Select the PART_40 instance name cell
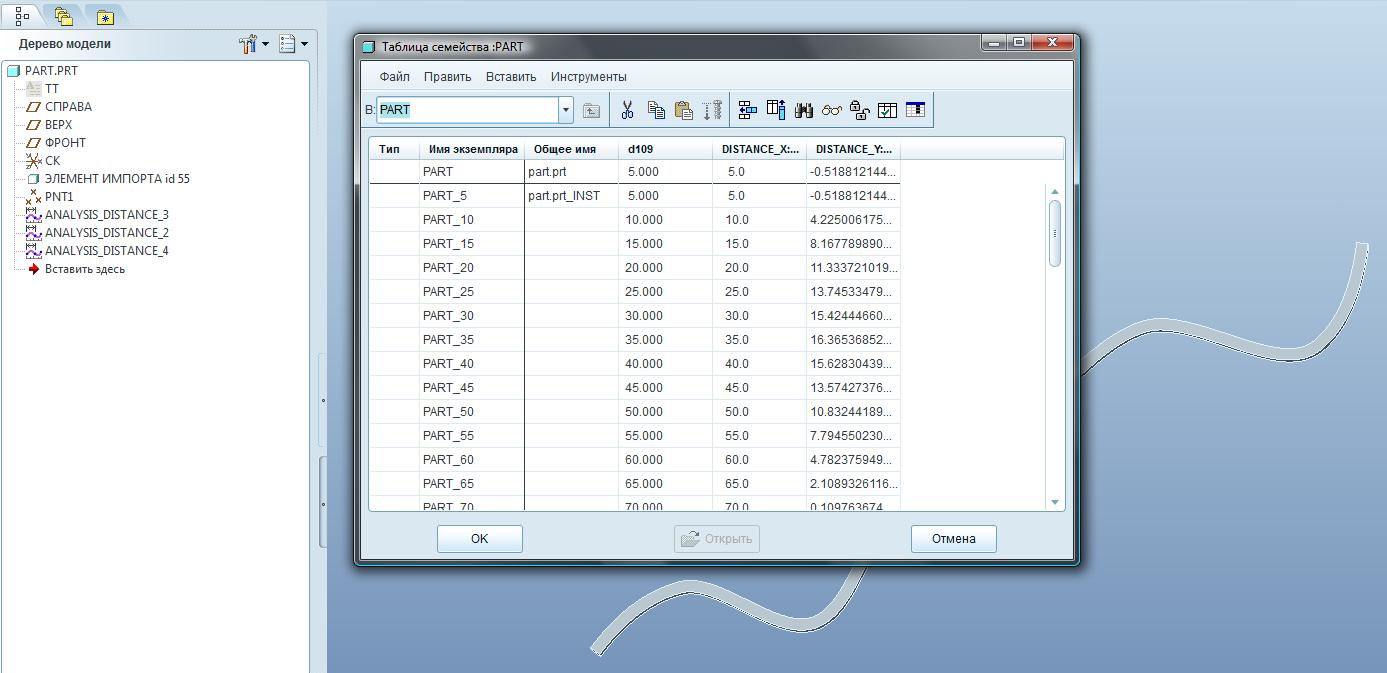The image size is (1387, 673). [472, 364]
